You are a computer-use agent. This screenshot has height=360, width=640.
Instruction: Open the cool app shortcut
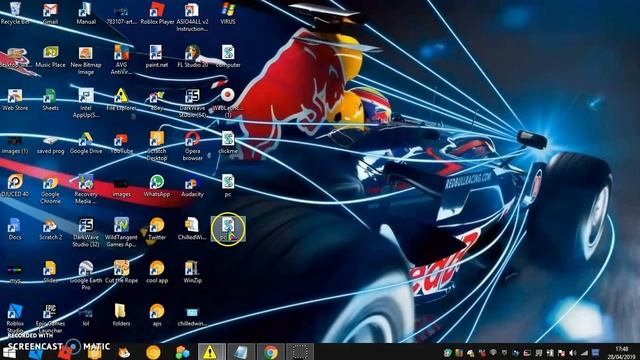pos(157,273)
